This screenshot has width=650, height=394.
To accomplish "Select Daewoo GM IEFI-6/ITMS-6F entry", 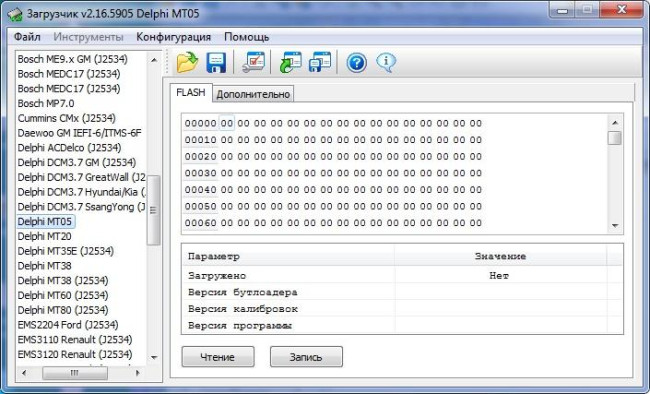I will pos(79,133).
